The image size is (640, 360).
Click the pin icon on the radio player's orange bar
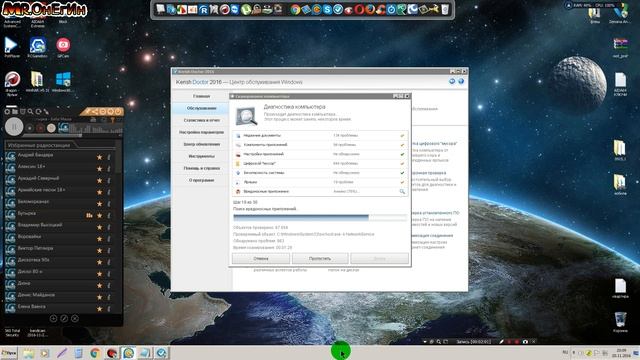[x=87, y=111]
